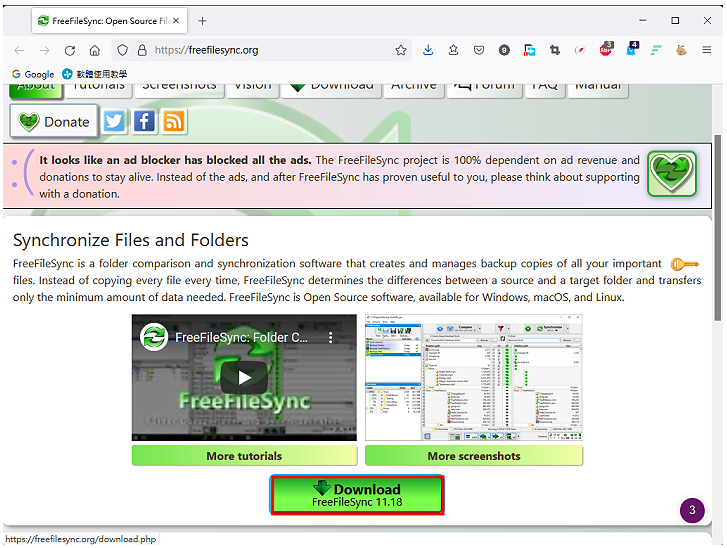Click the padlock site security icon
The width and height of the screenshot is (727, 548).
pos(142,50)
